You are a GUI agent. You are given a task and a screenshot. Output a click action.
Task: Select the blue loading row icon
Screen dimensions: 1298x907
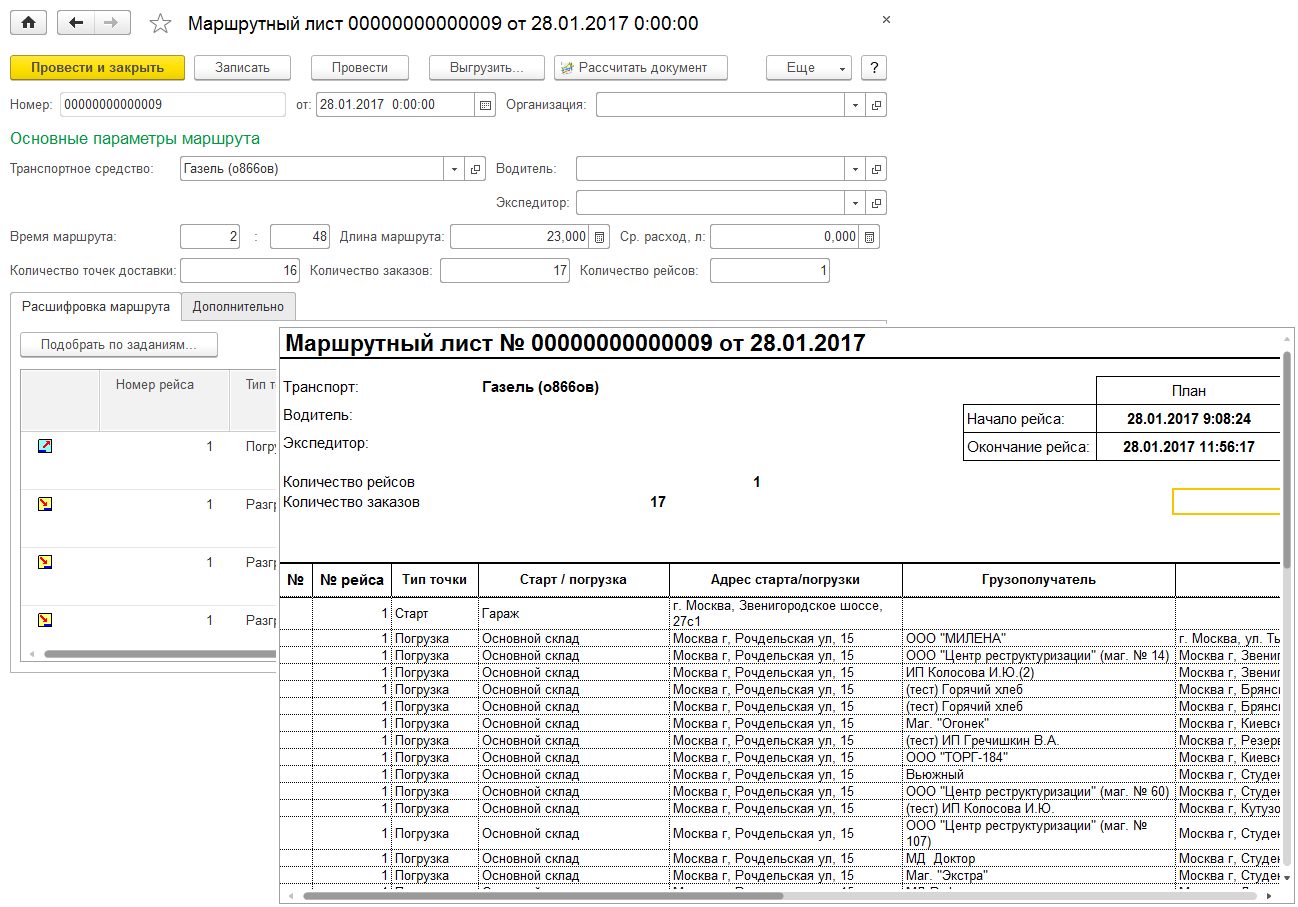(x=44, y=446)
